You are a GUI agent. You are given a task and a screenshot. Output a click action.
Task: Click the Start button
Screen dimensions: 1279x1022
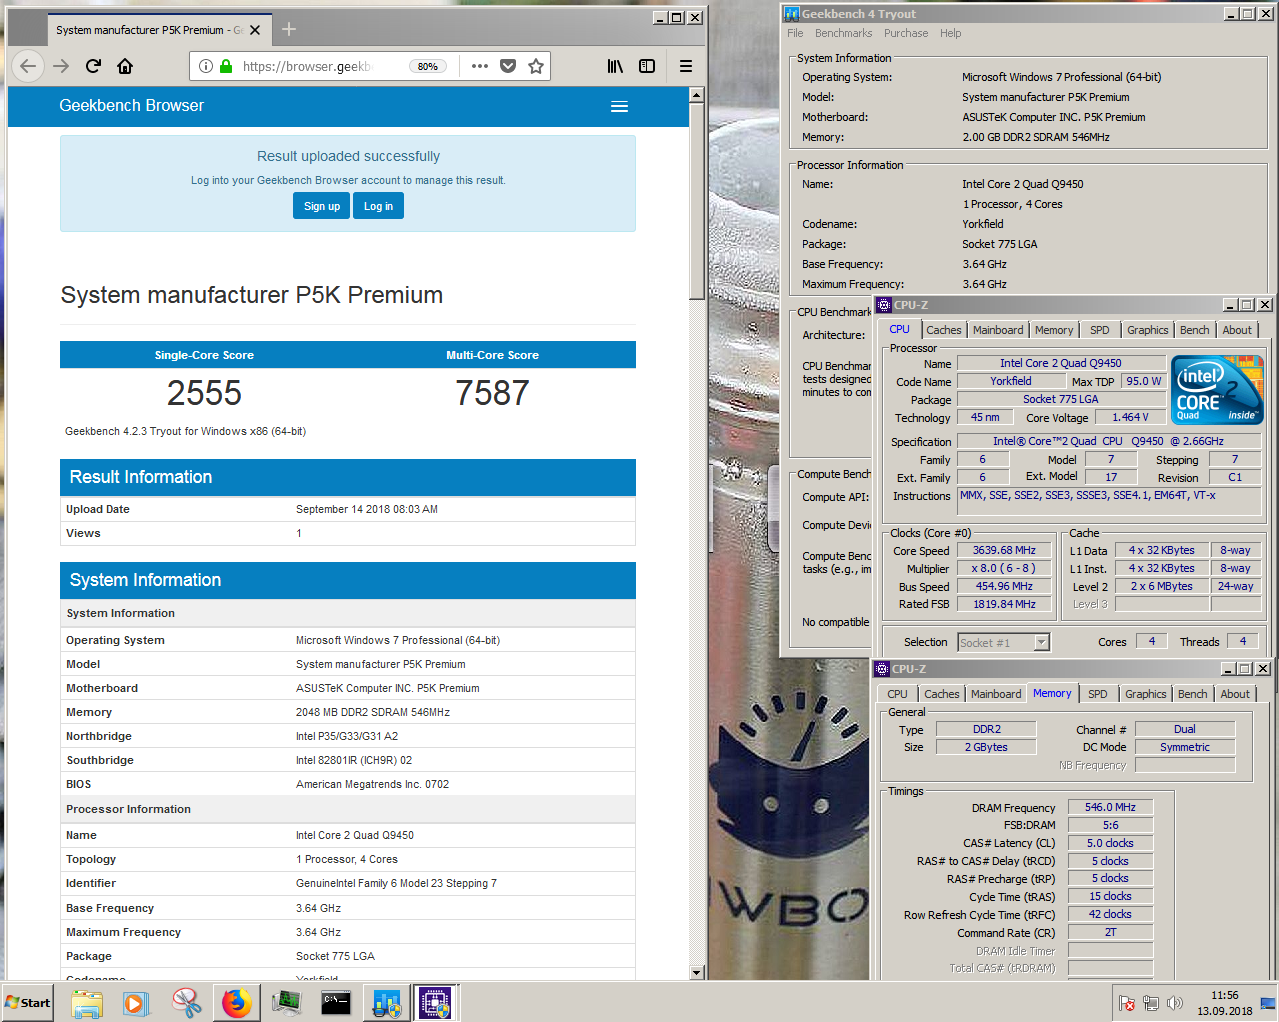coord(27,1003)
